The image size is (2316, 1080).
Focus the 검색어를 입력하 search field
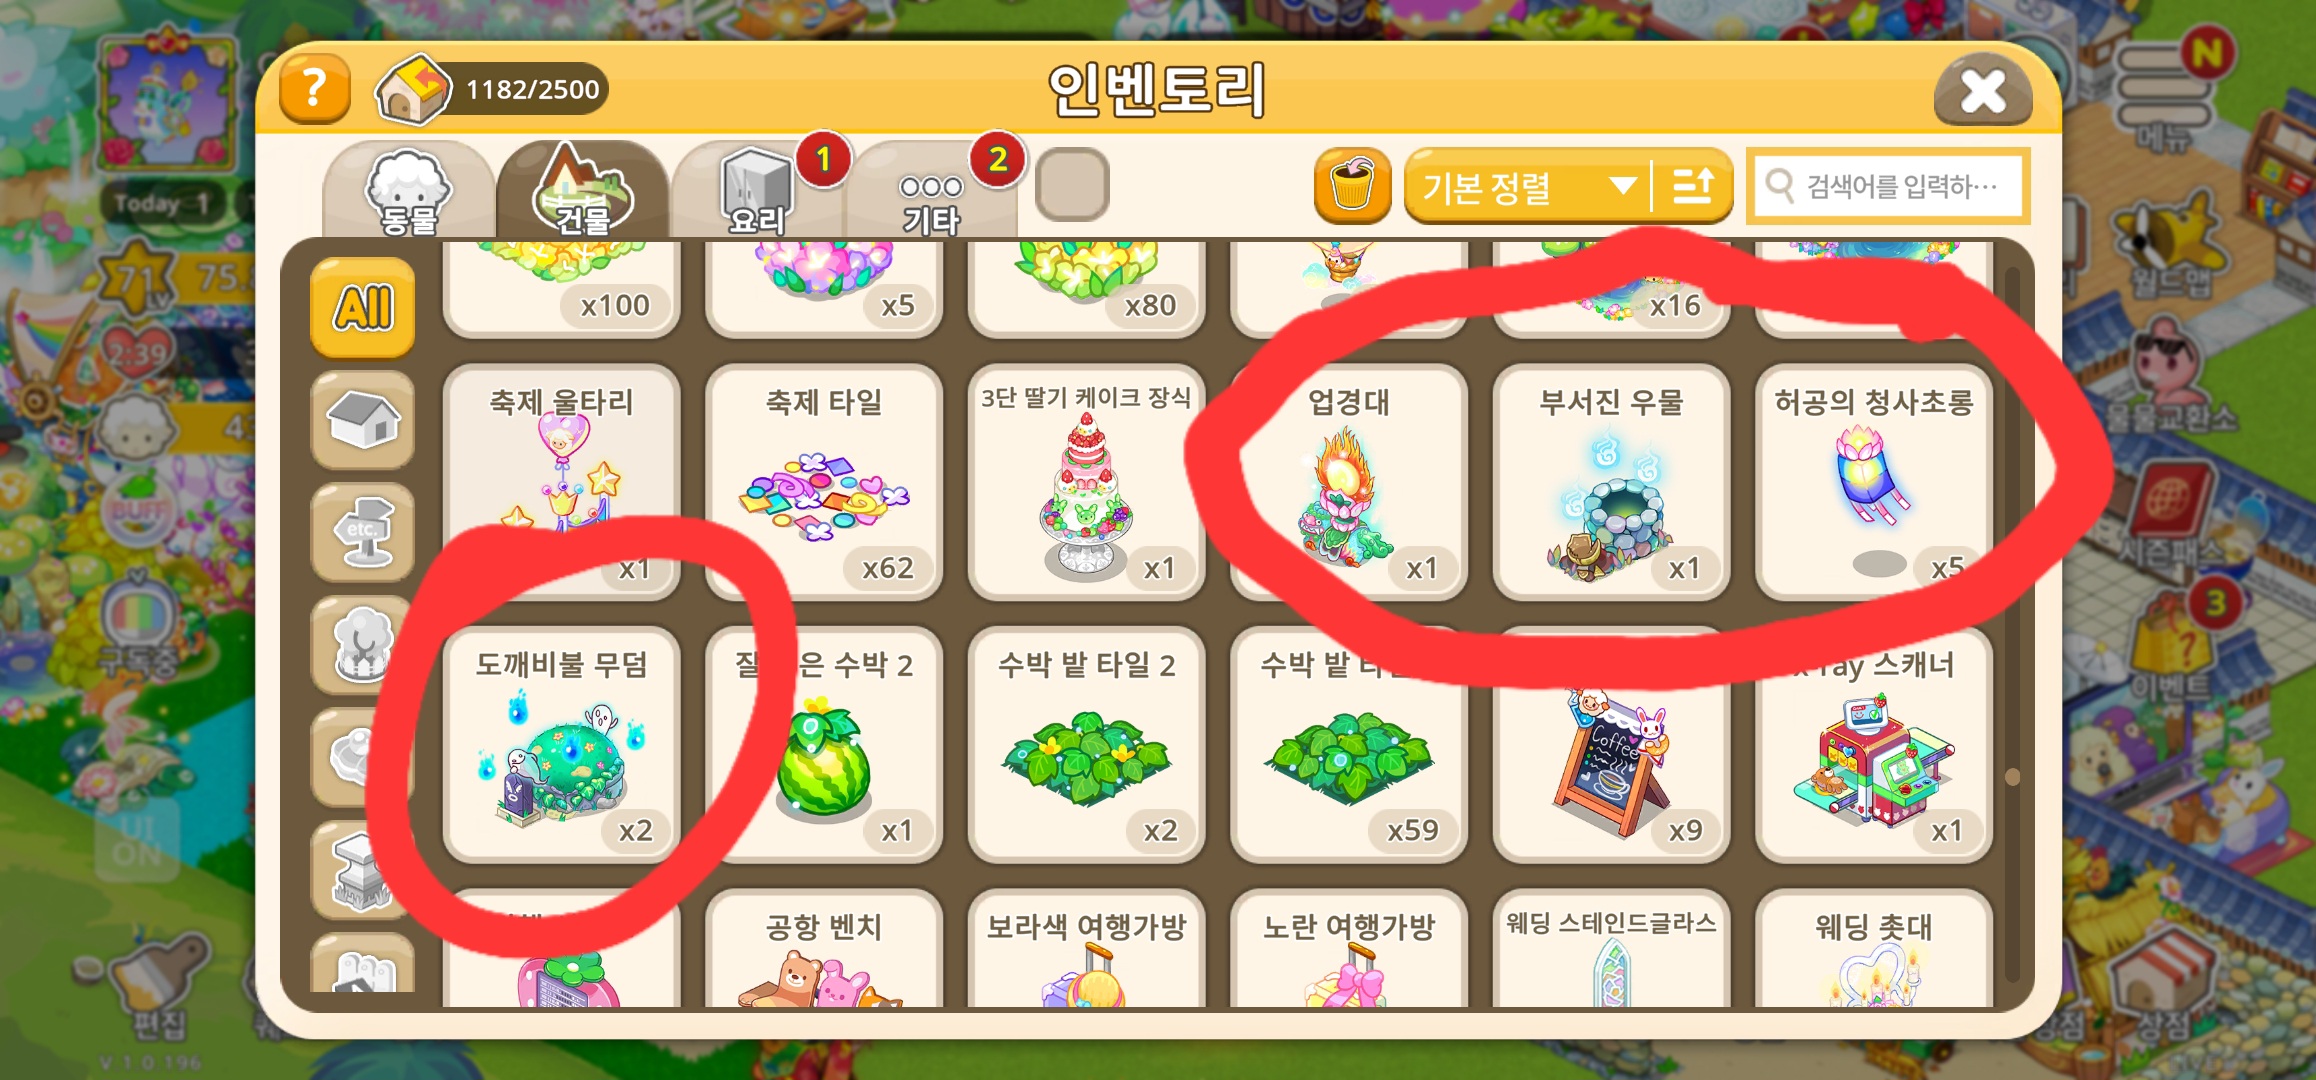point(1888,185)
